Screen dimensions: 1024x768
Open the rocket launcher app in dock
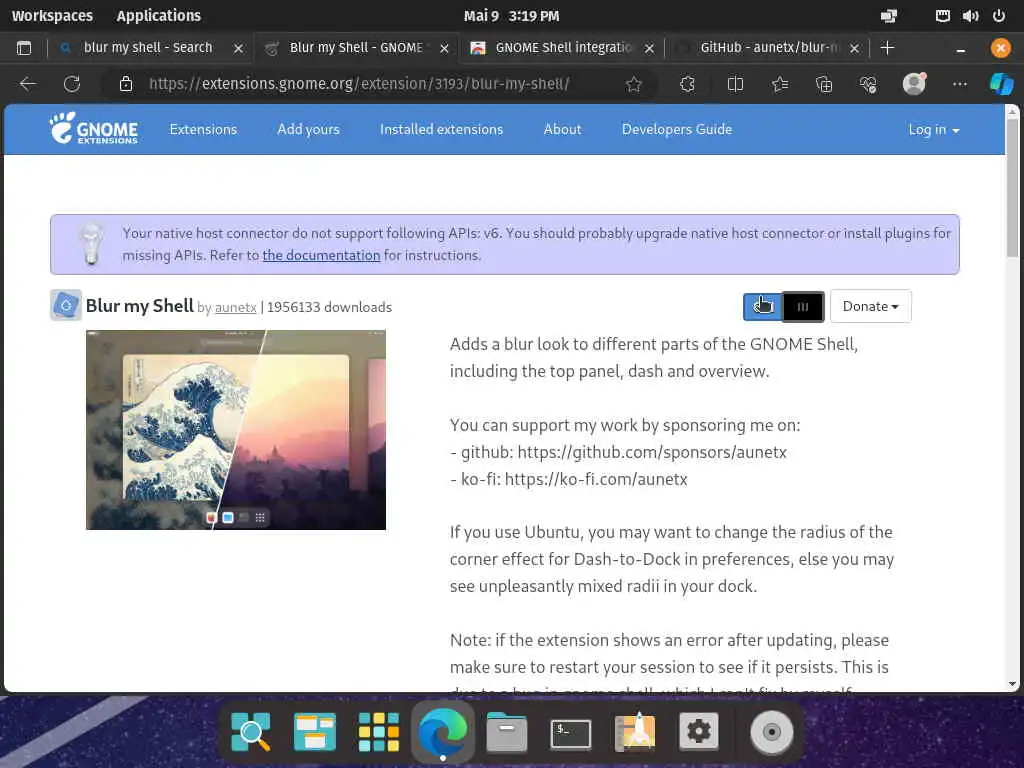(x=635, y=731)
